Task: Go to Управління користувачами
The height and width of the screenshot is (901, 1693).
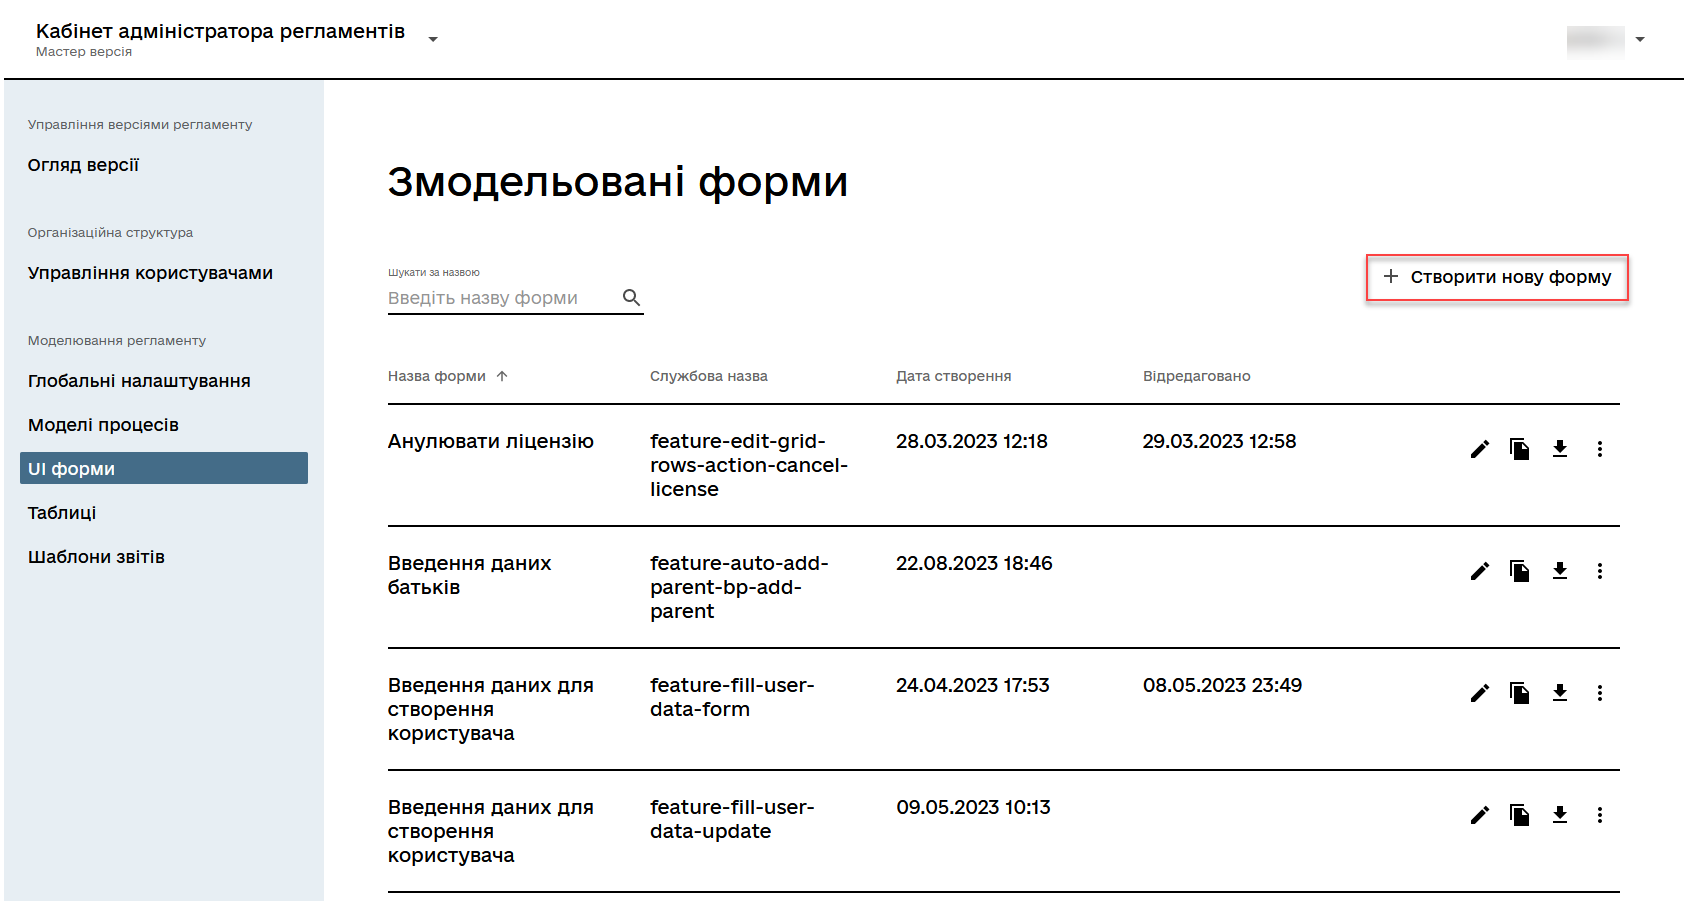Action: point(150,273)
